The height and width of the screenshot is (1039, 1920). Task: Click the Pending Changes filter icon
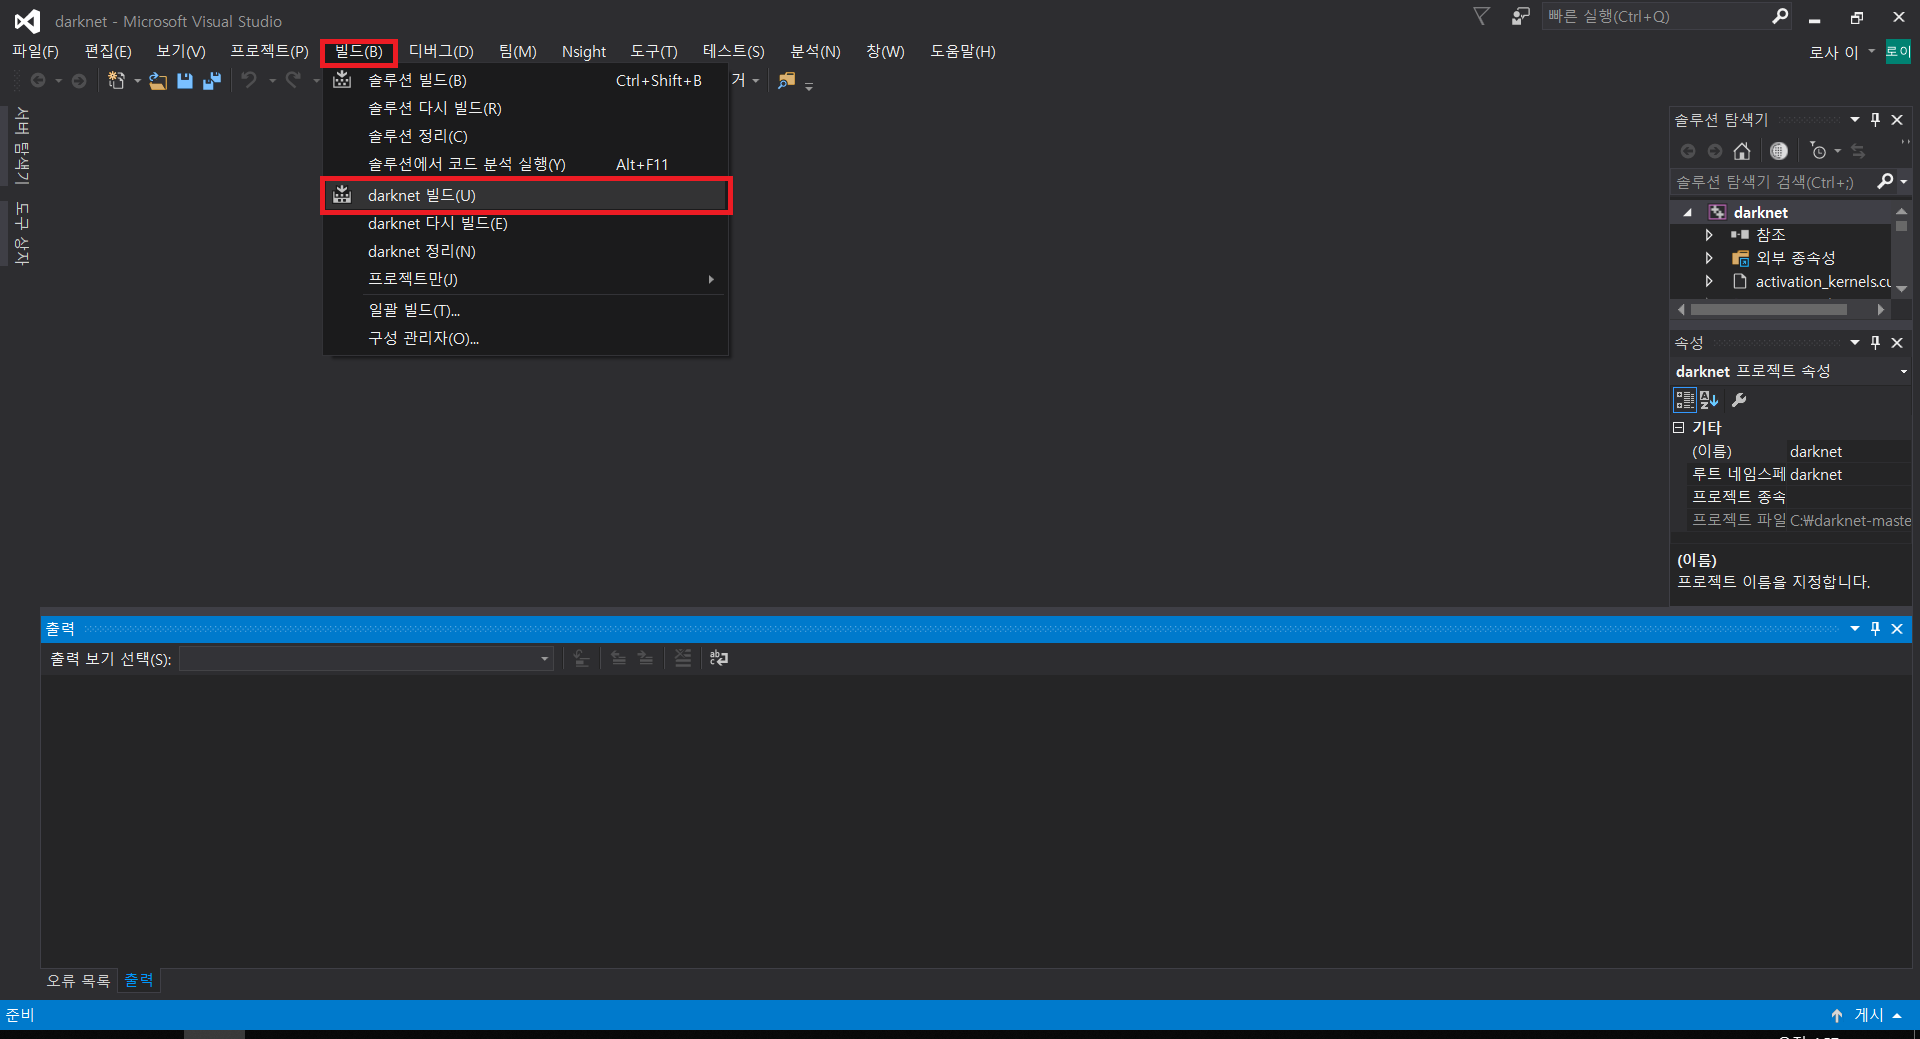tap(1819, 151)
